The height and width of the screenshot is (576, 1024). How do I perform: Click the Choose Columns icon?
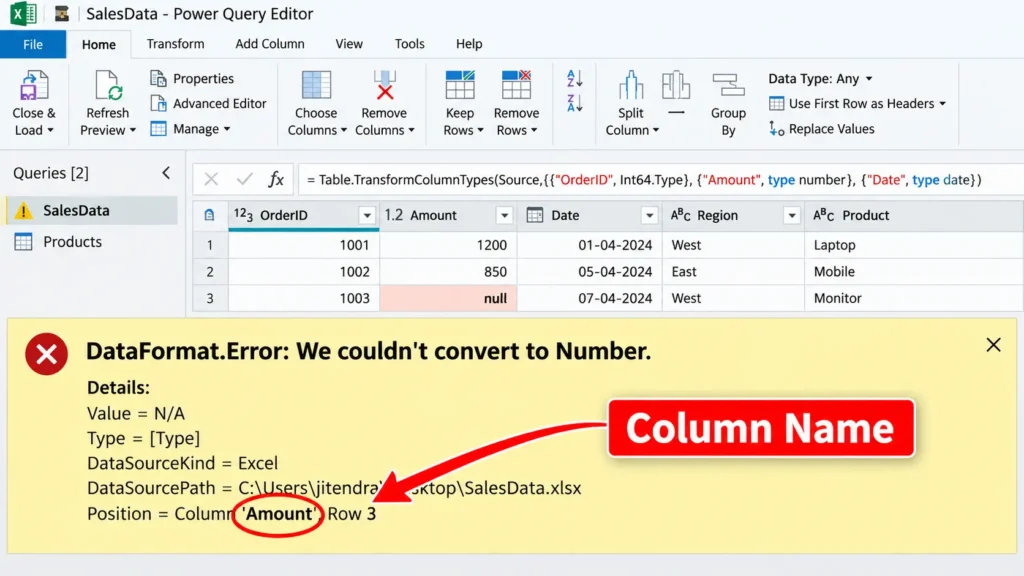point(316,86)
